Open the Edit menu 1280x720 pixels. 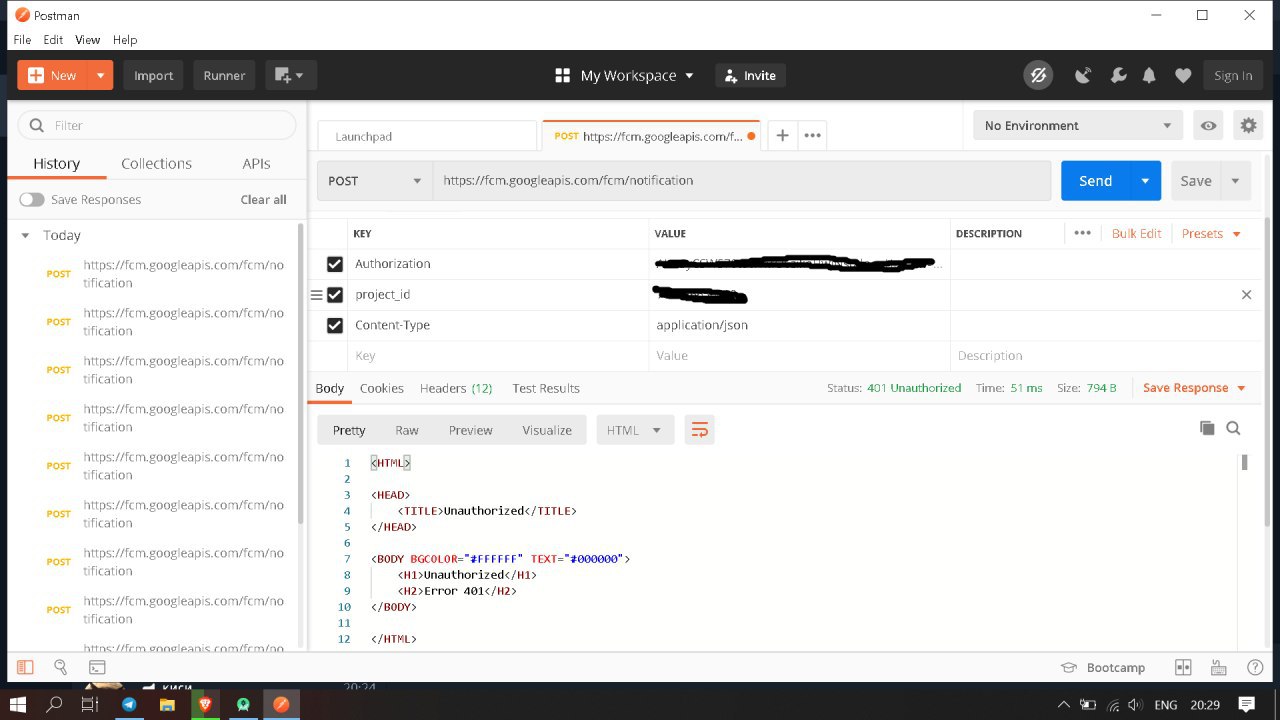point(53,40)
